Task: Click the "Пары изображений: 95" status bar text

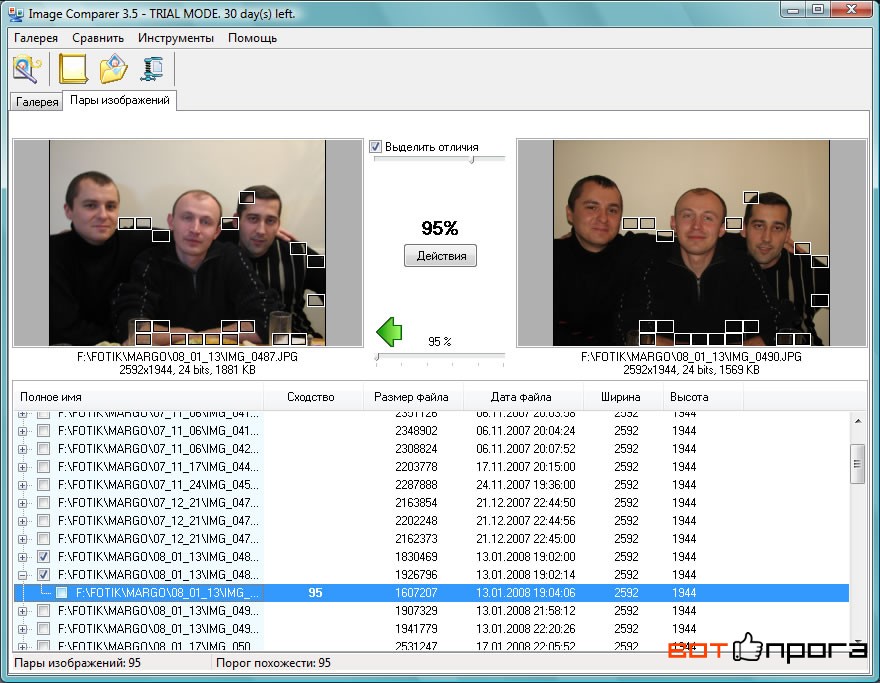Action: click(77, 663)
